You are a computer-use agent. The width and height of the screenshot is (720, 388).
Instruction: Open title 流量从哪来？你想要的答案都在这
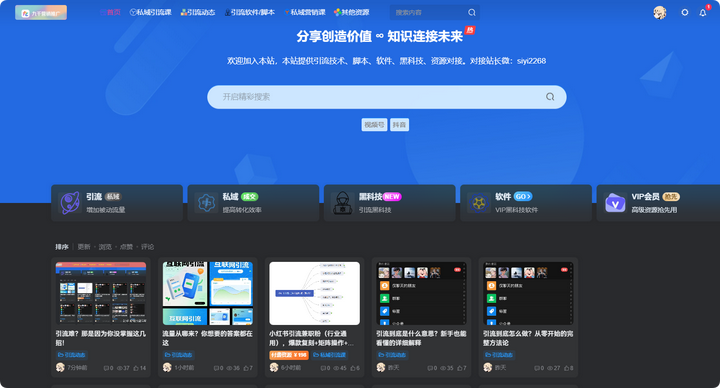(x=208, y=338)
